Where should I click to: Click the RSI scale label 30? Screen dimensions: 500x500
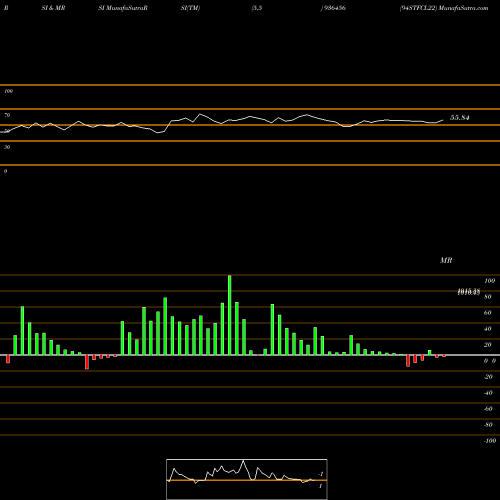(7, 147)
